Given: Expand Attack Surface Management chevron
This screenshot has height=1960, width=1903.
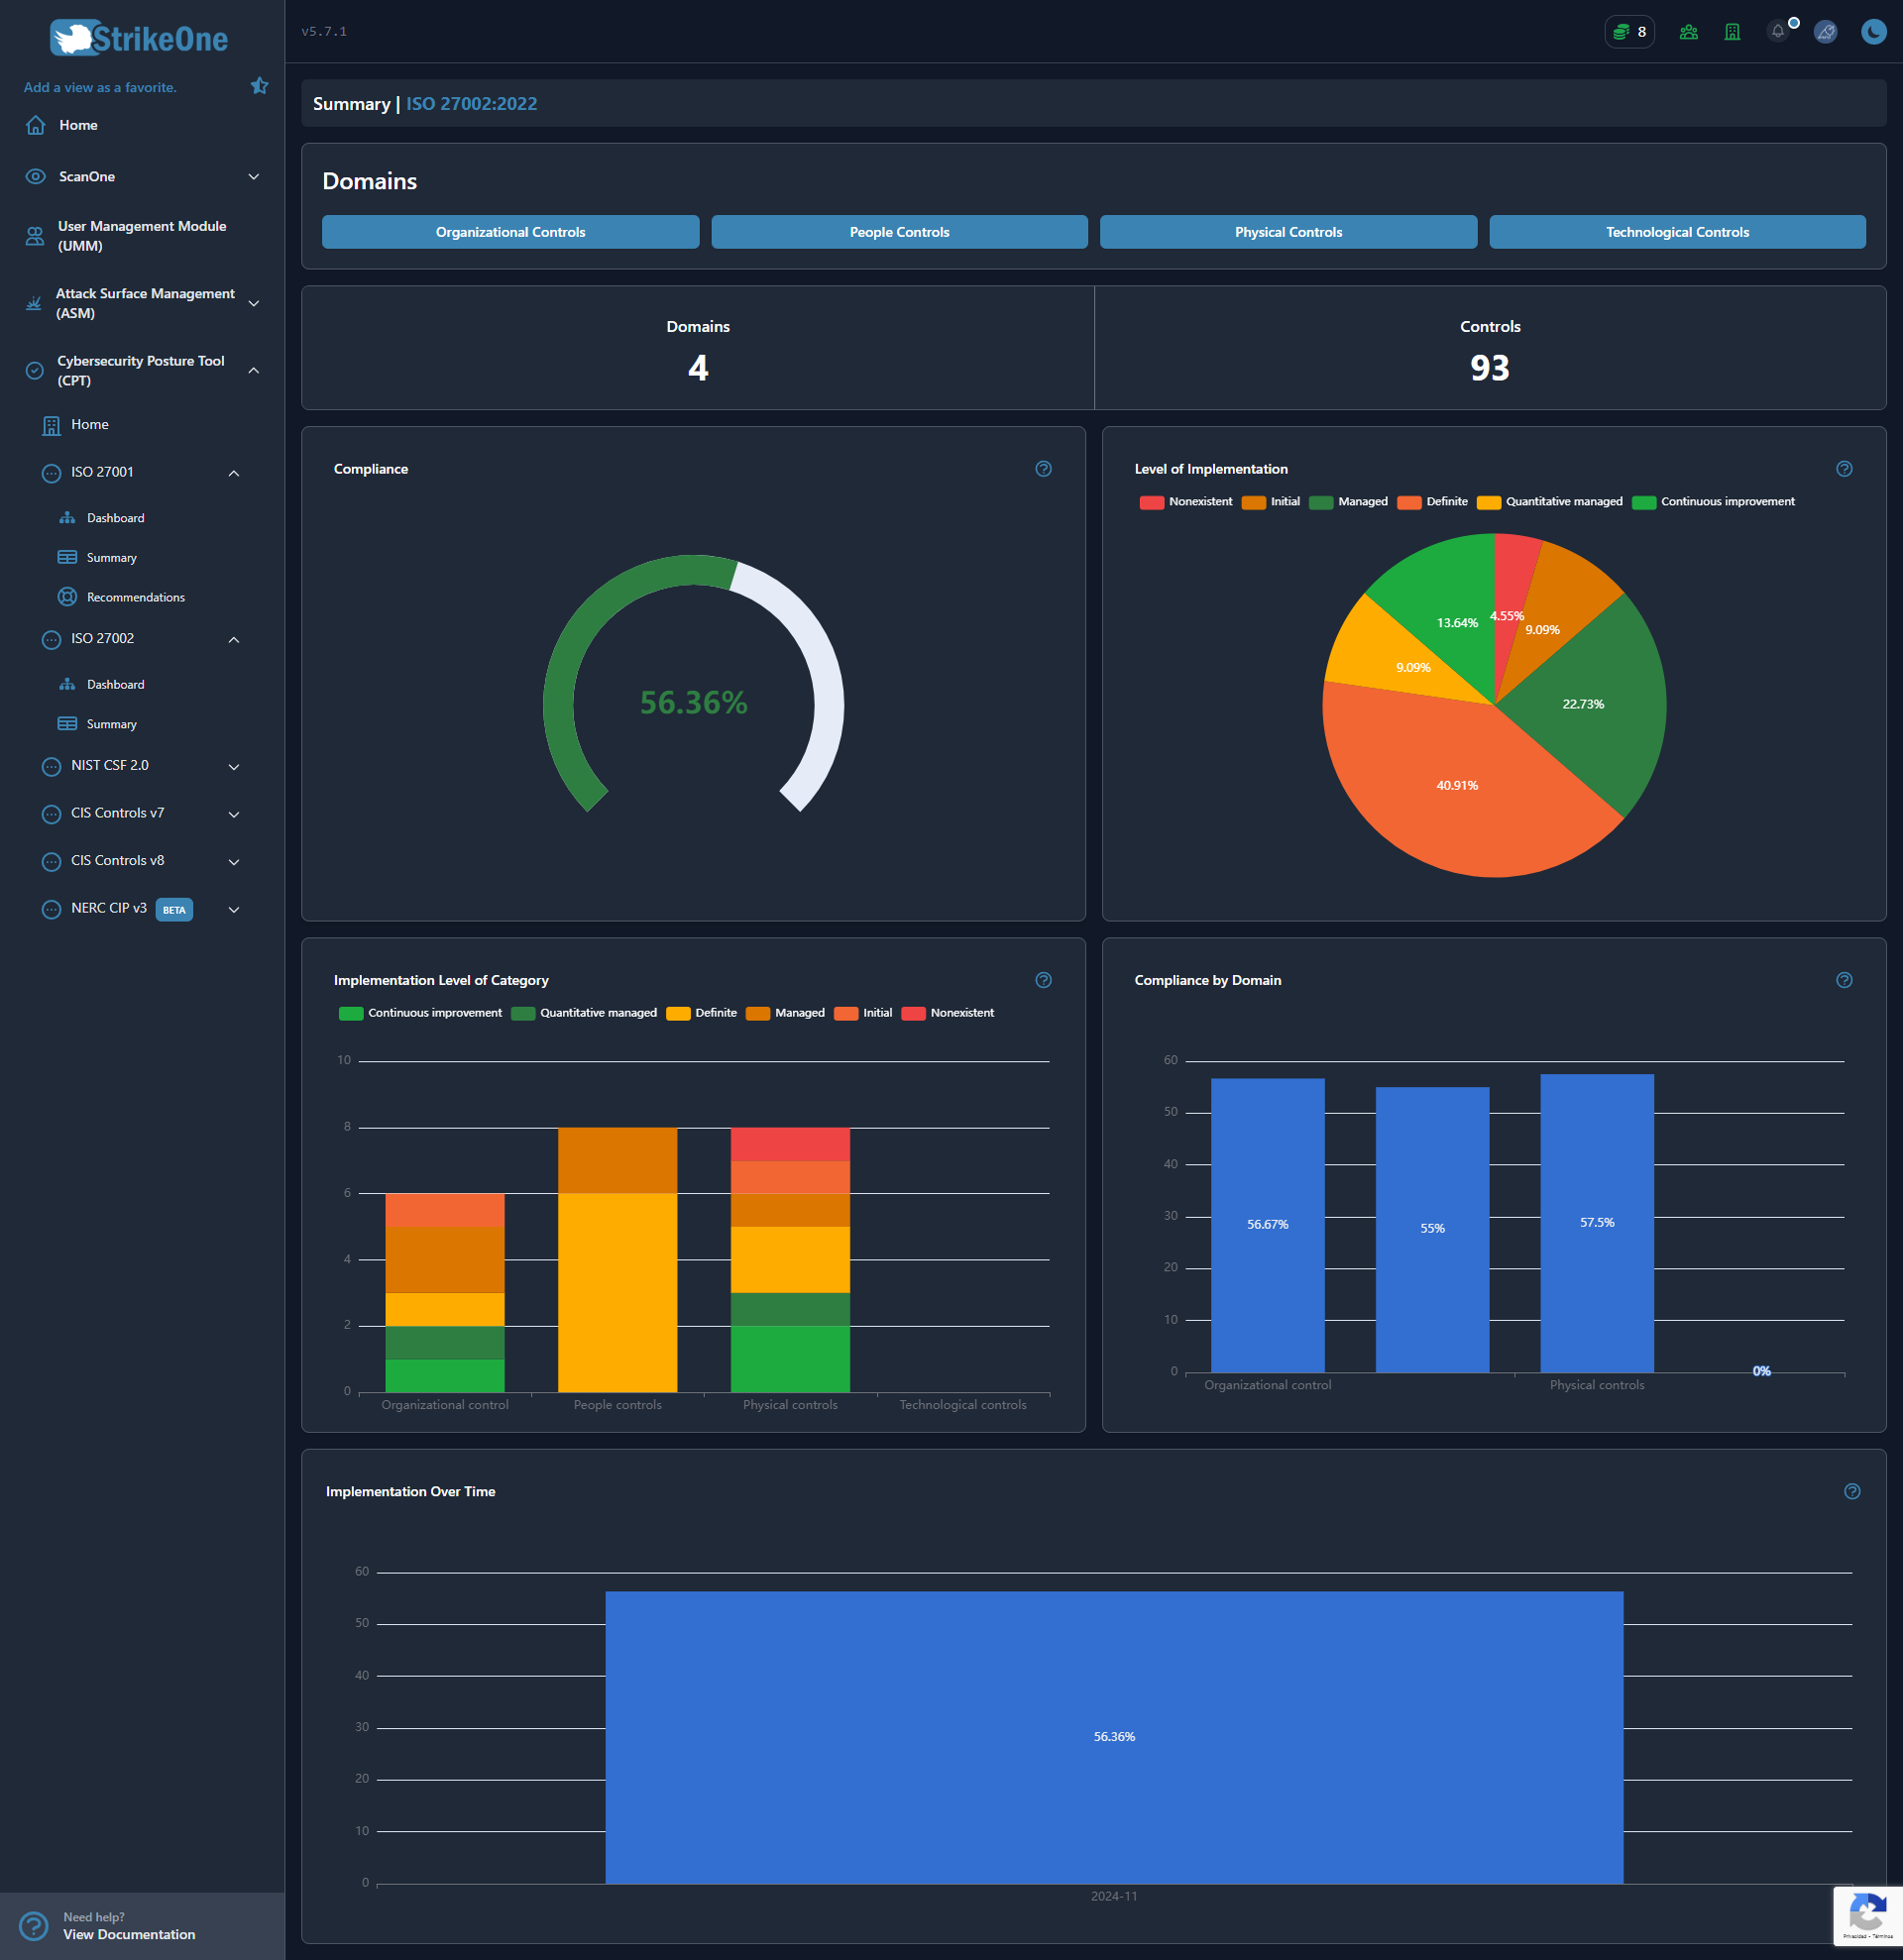Looking at the screenshot, I should coord(254,303).
